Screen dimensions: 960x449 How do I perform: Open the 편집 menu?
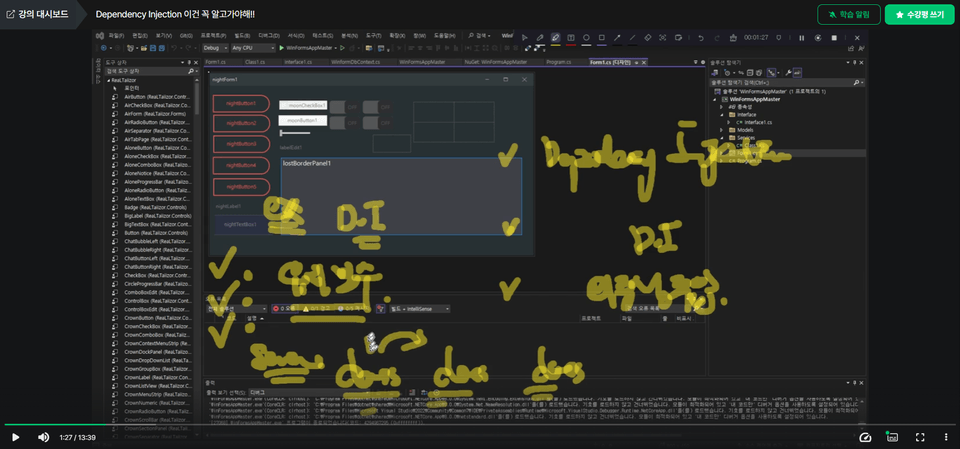(140, 36)
